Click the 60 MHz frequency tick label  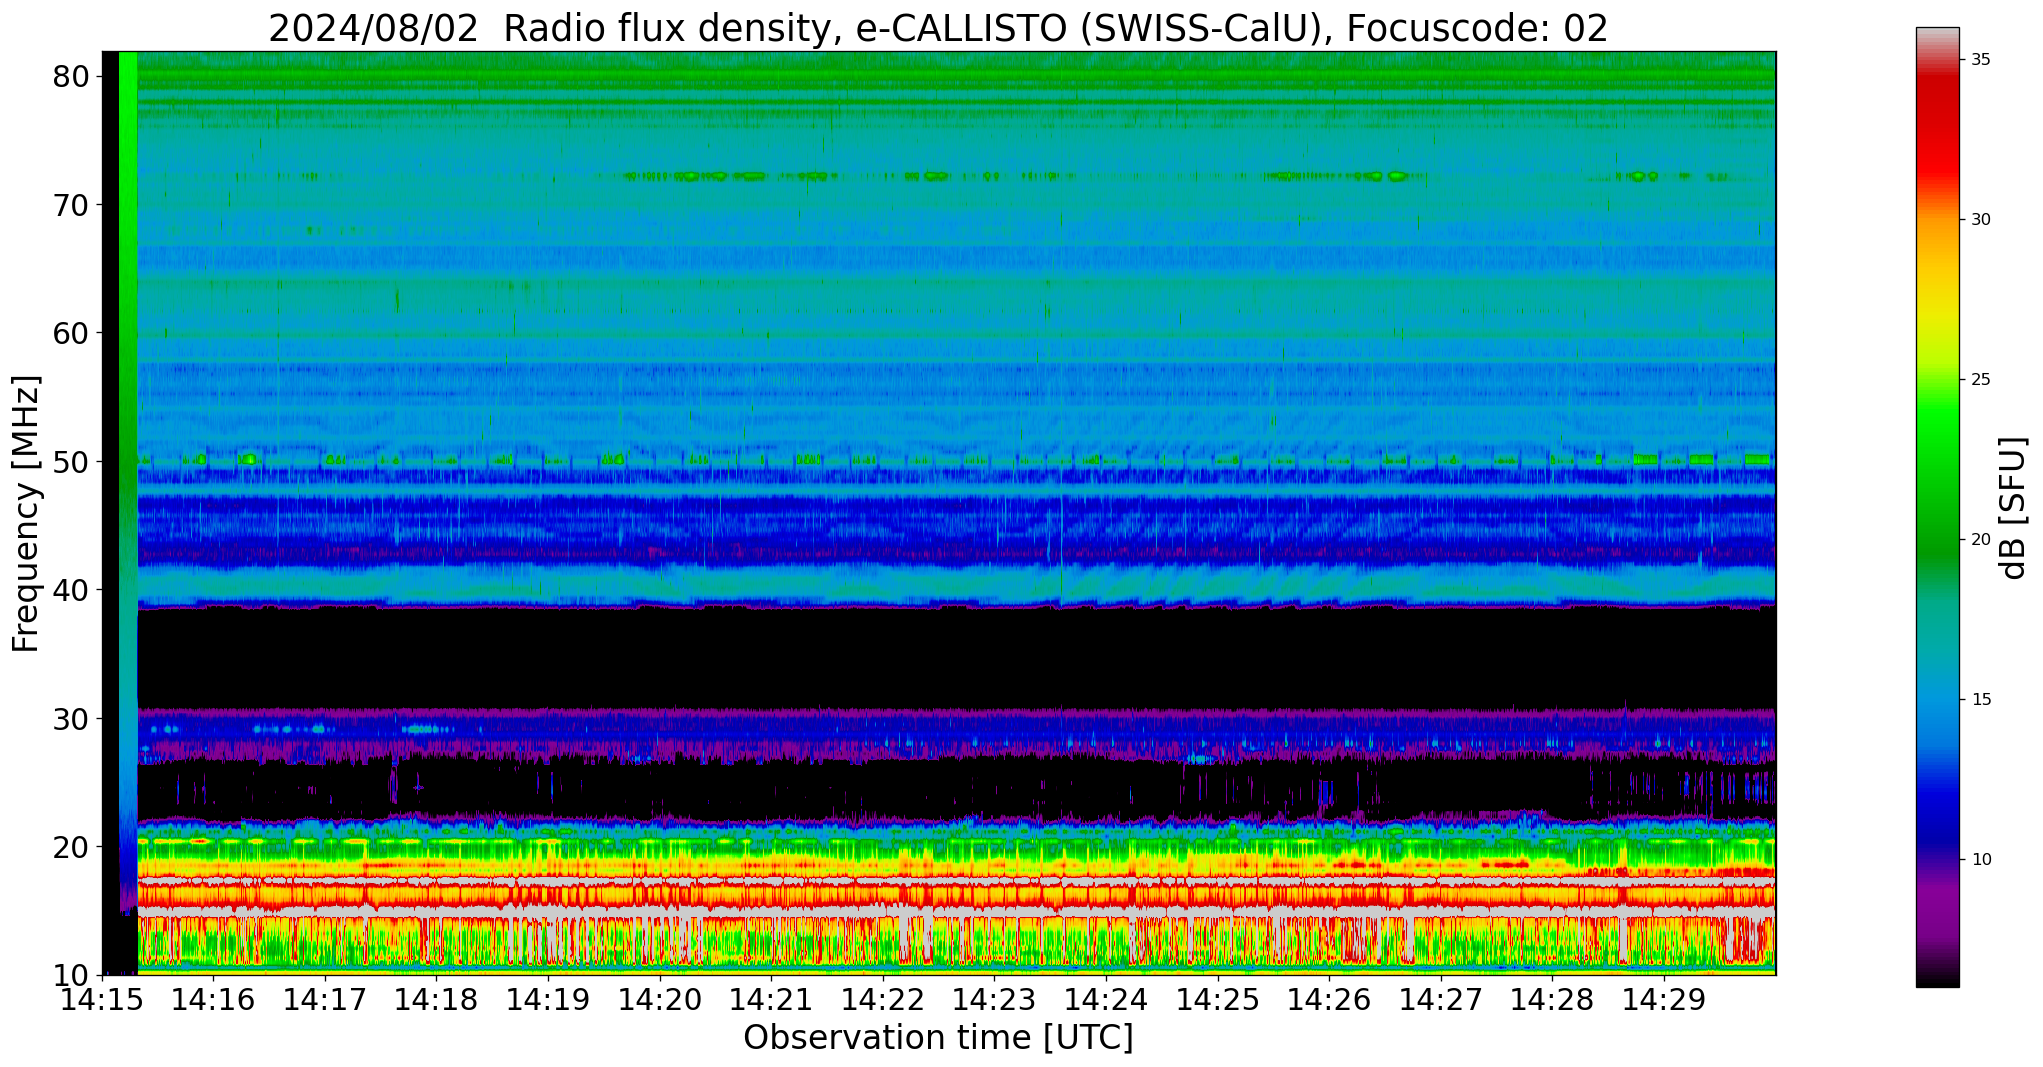pyautogui.click(x=70, y=333)
